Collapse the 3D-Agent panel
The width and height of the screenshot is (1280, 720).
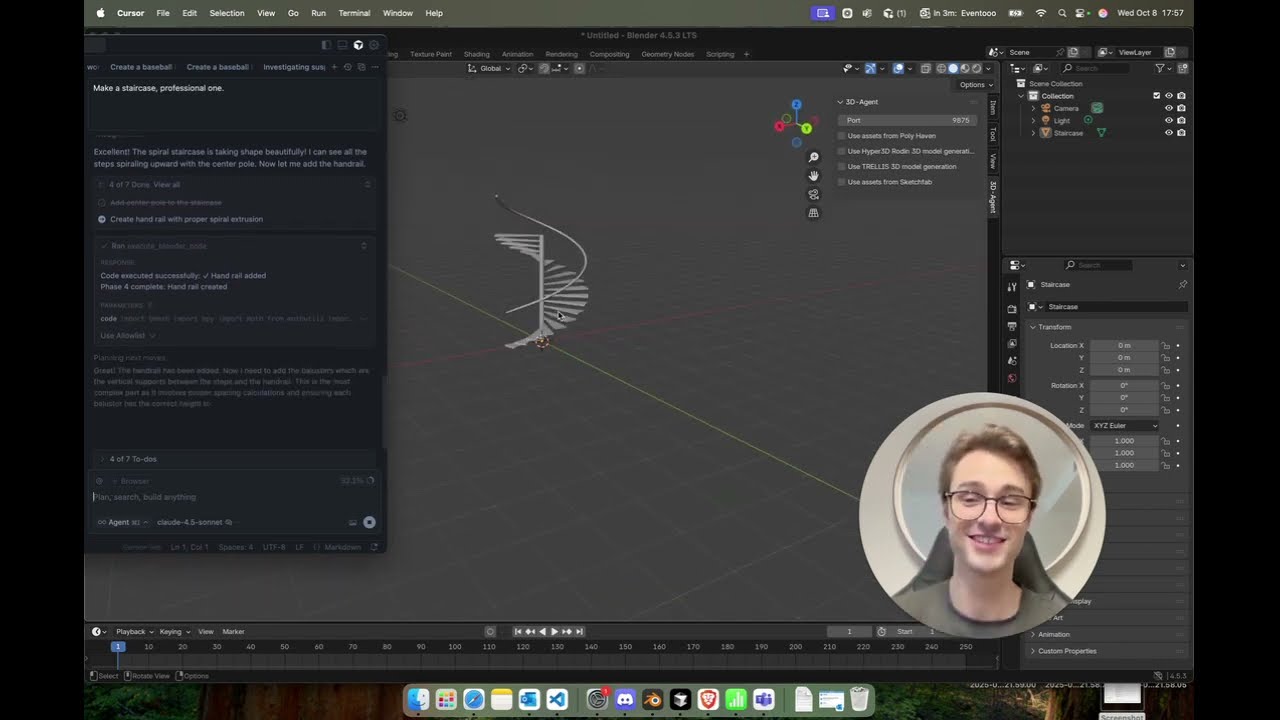(x=841, y=102)
